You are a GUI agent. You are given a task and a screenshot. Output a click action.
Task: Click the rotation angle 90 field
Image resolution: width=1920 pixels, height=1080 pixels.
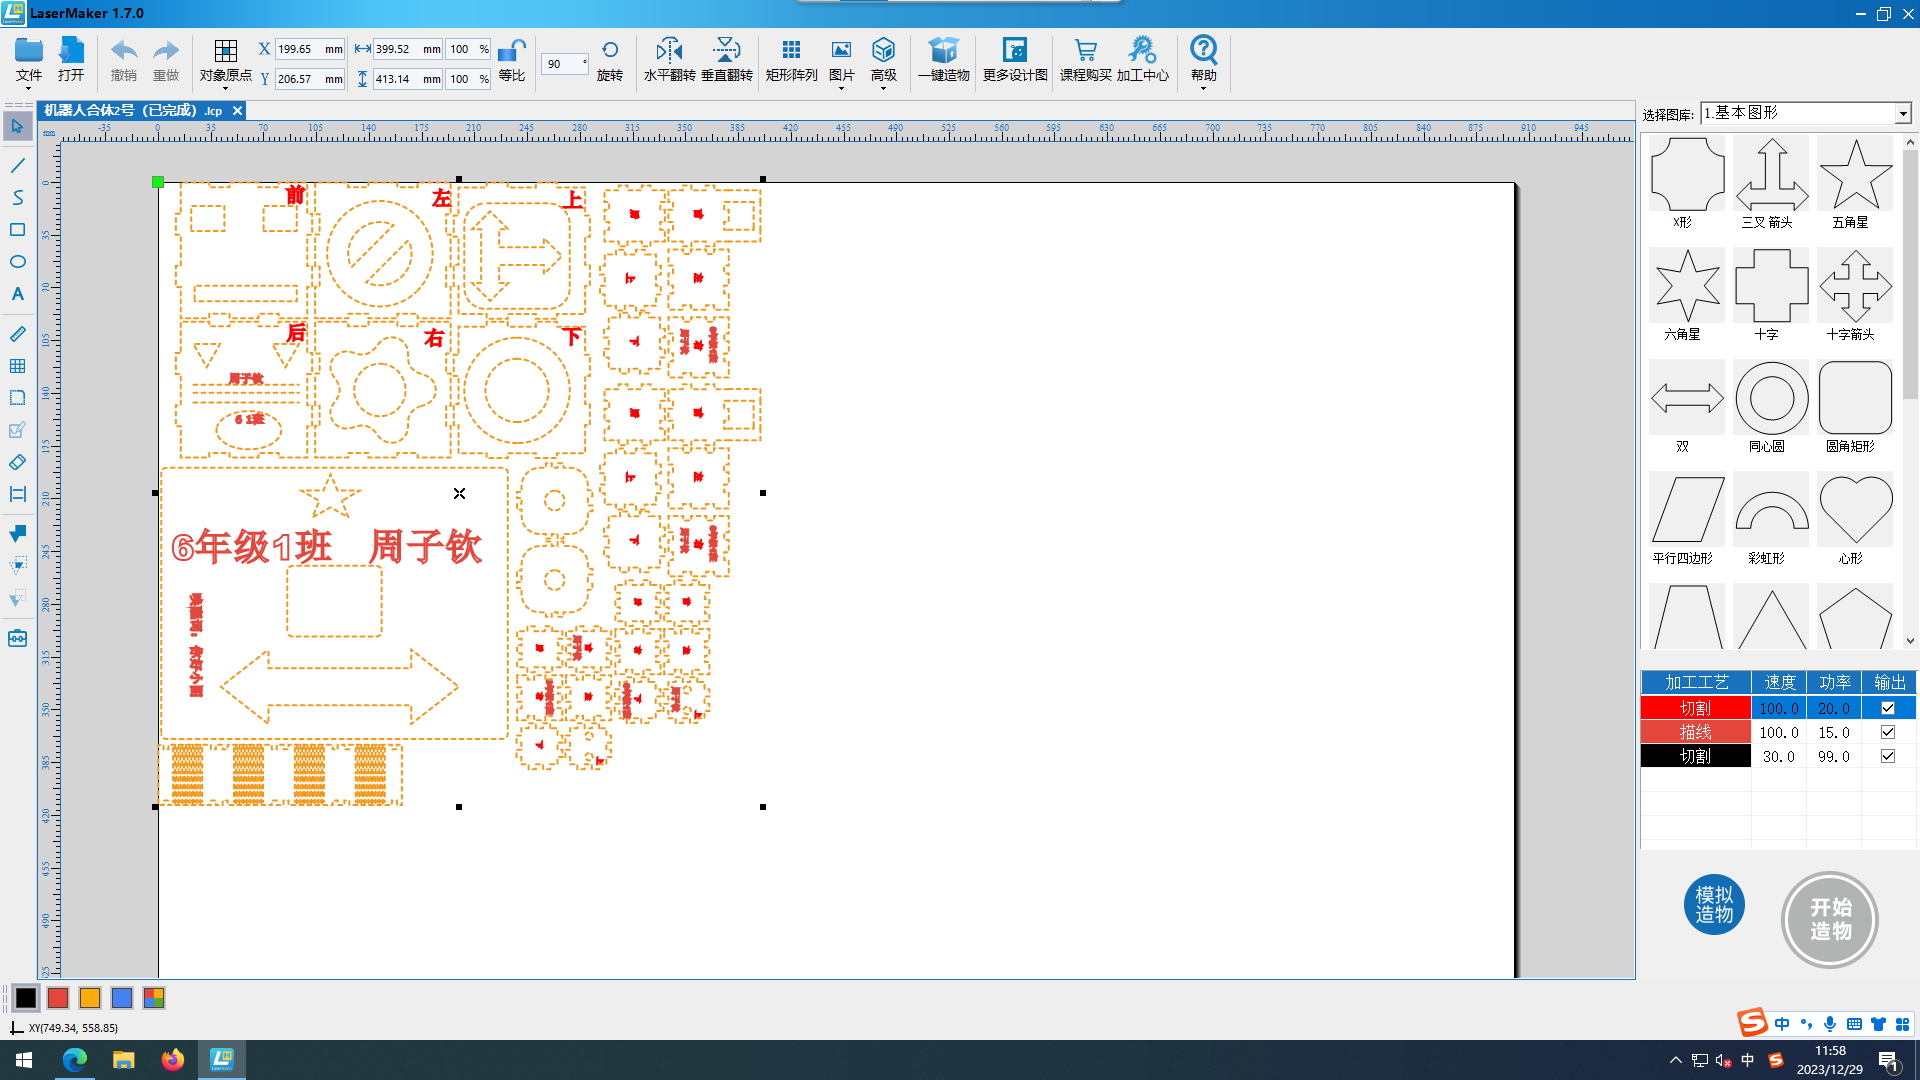[564, 63]
